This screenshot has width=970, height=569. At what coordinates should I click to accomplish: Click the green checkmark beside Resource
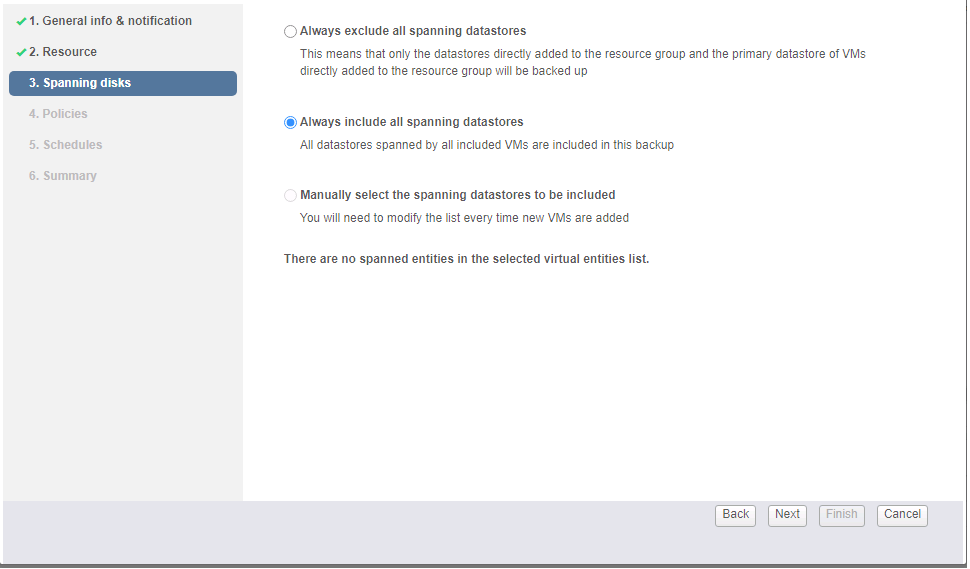coord(21,52)
